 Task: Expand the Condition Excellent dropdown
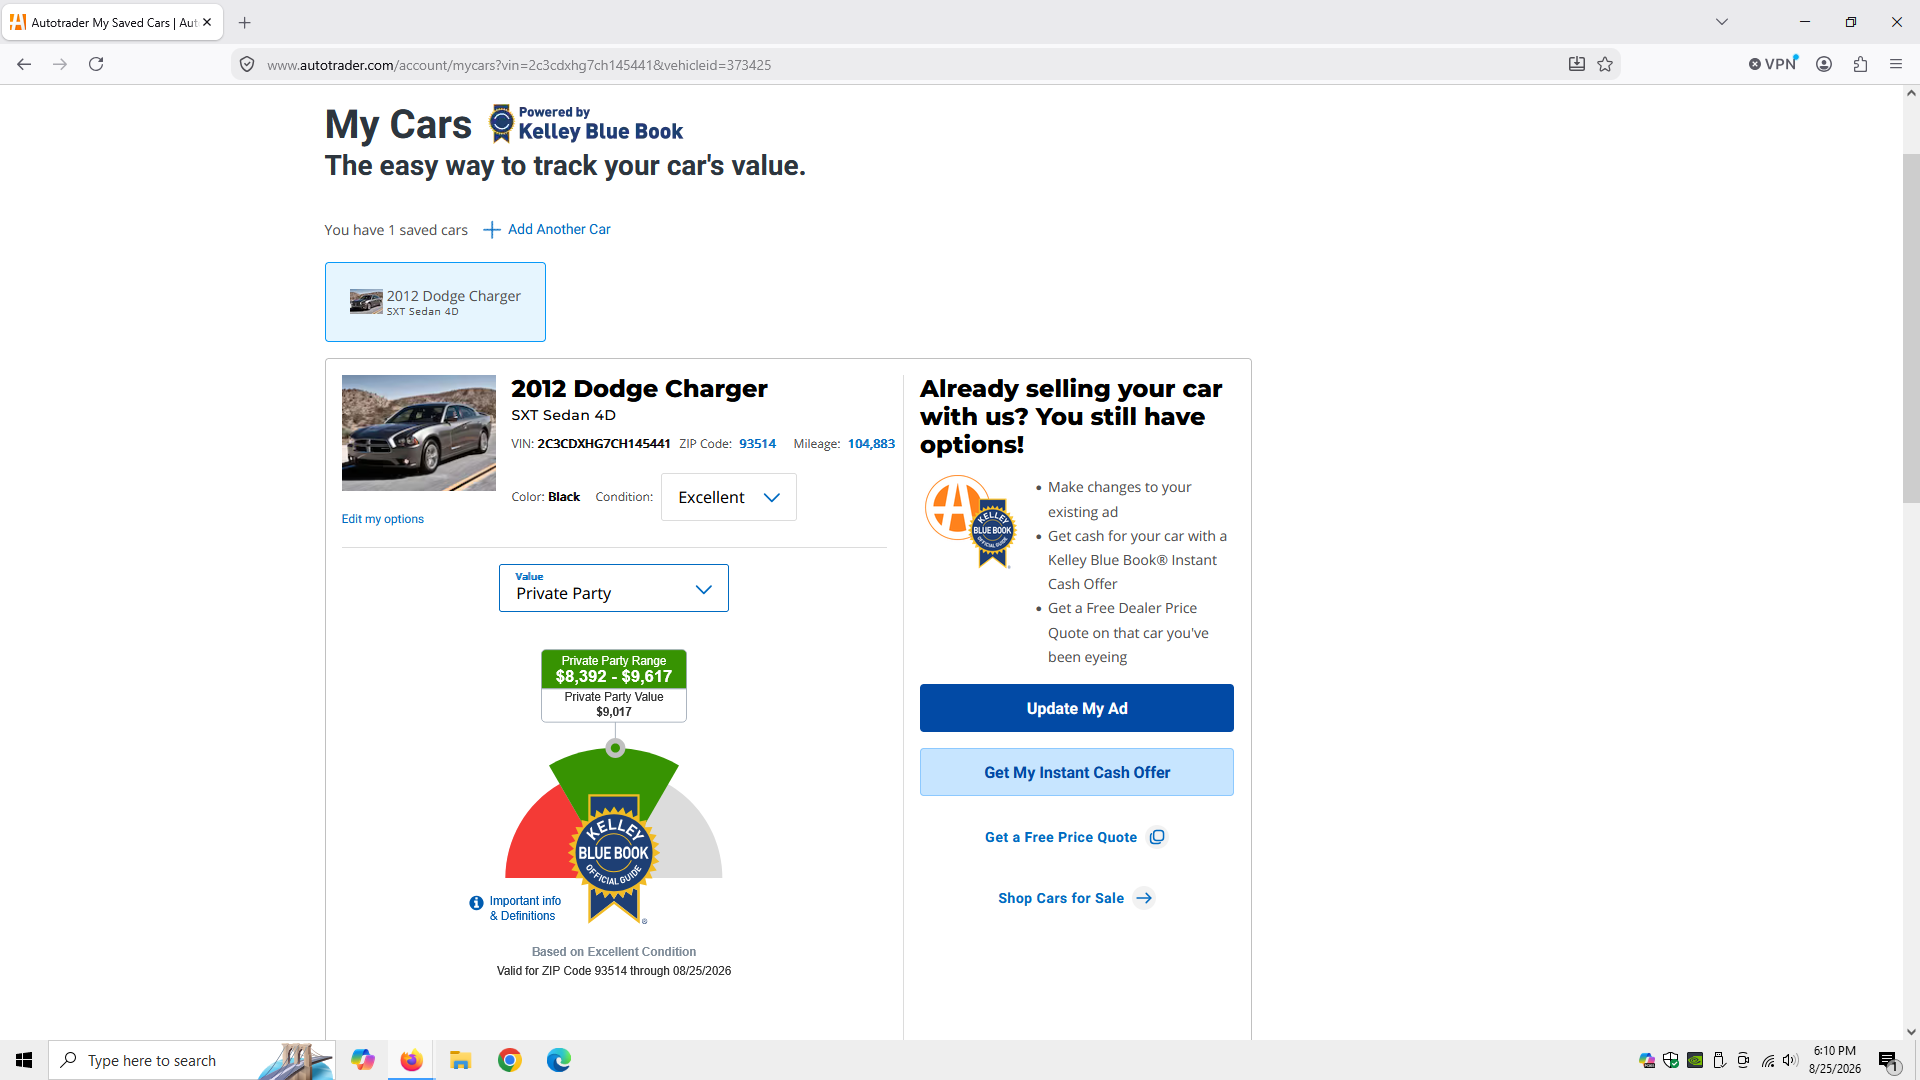[729, 497]
